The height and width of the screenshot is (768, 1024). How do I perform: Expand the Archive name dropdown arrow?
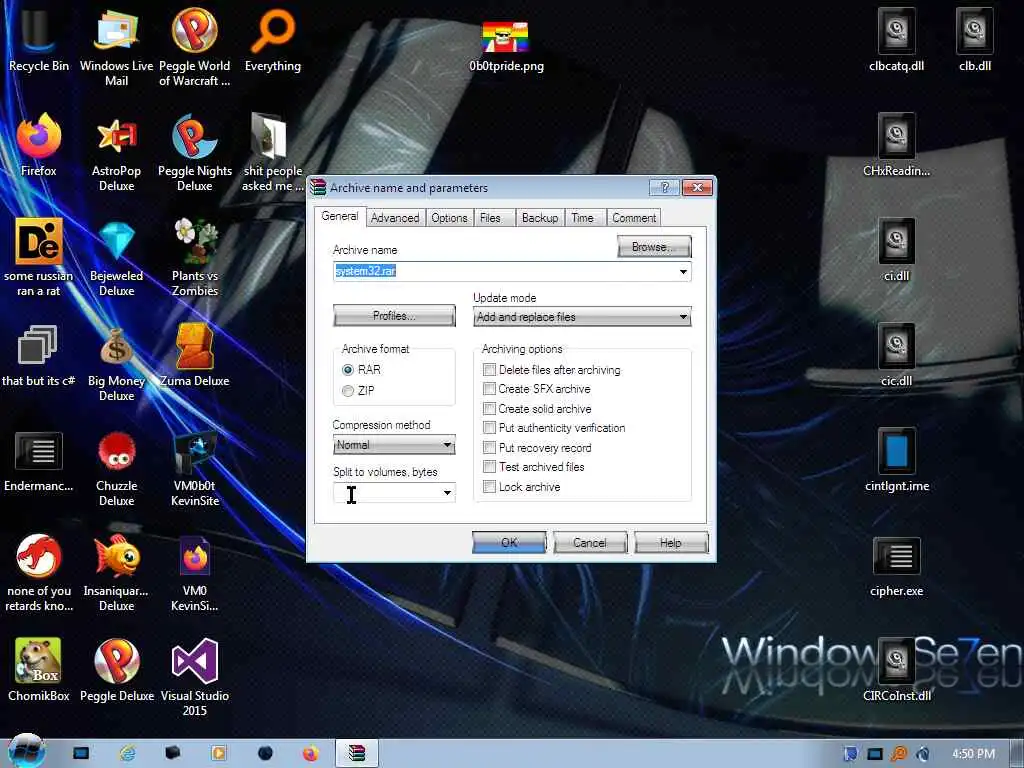coord(682,271)
